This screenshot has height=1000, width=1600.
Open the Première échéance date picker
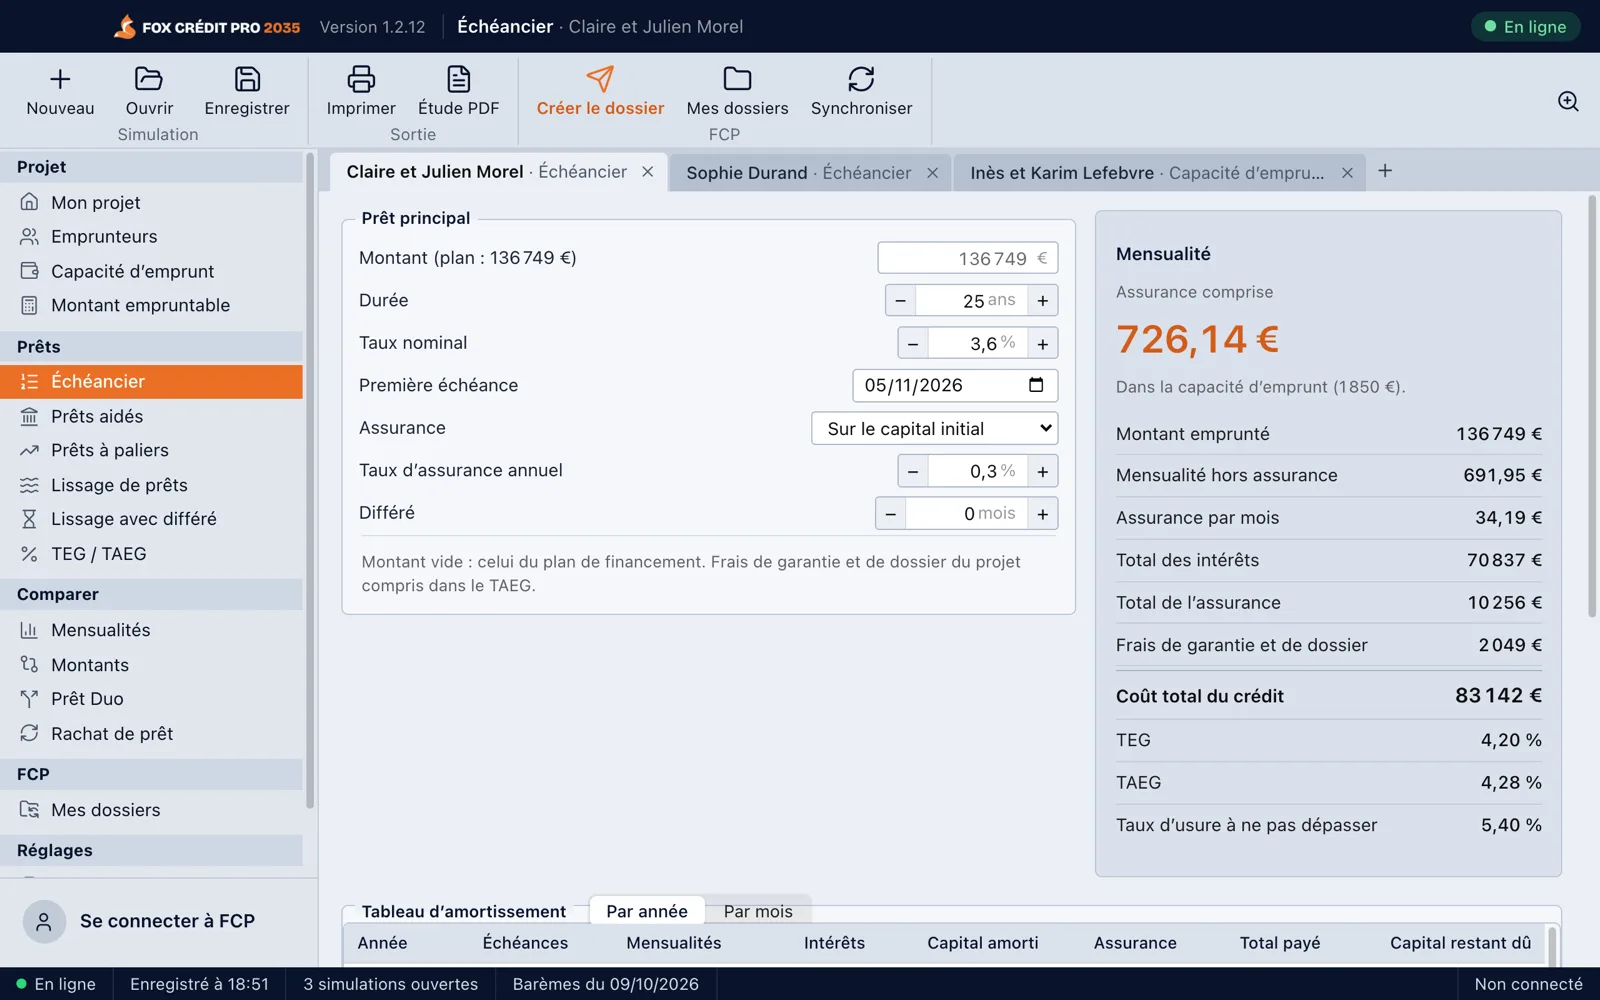click(1036, 385)
